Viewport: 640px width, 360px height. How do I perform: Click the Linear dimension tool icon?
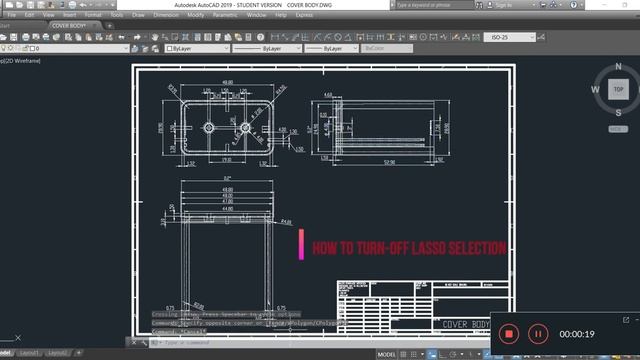coord(275,38)
